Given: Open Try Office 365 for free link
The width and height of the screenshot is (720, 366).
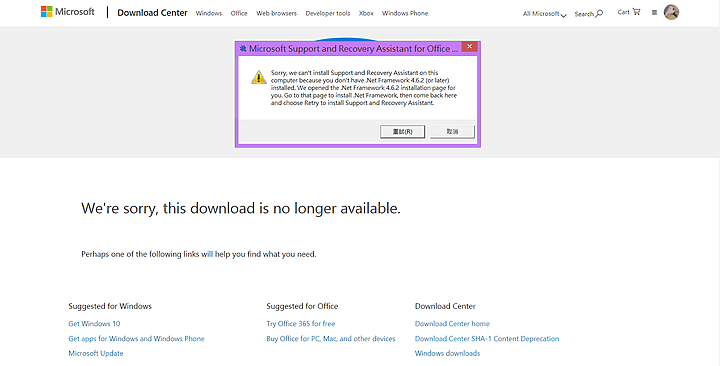Looking at the screenshot, I should pos(301,324).
